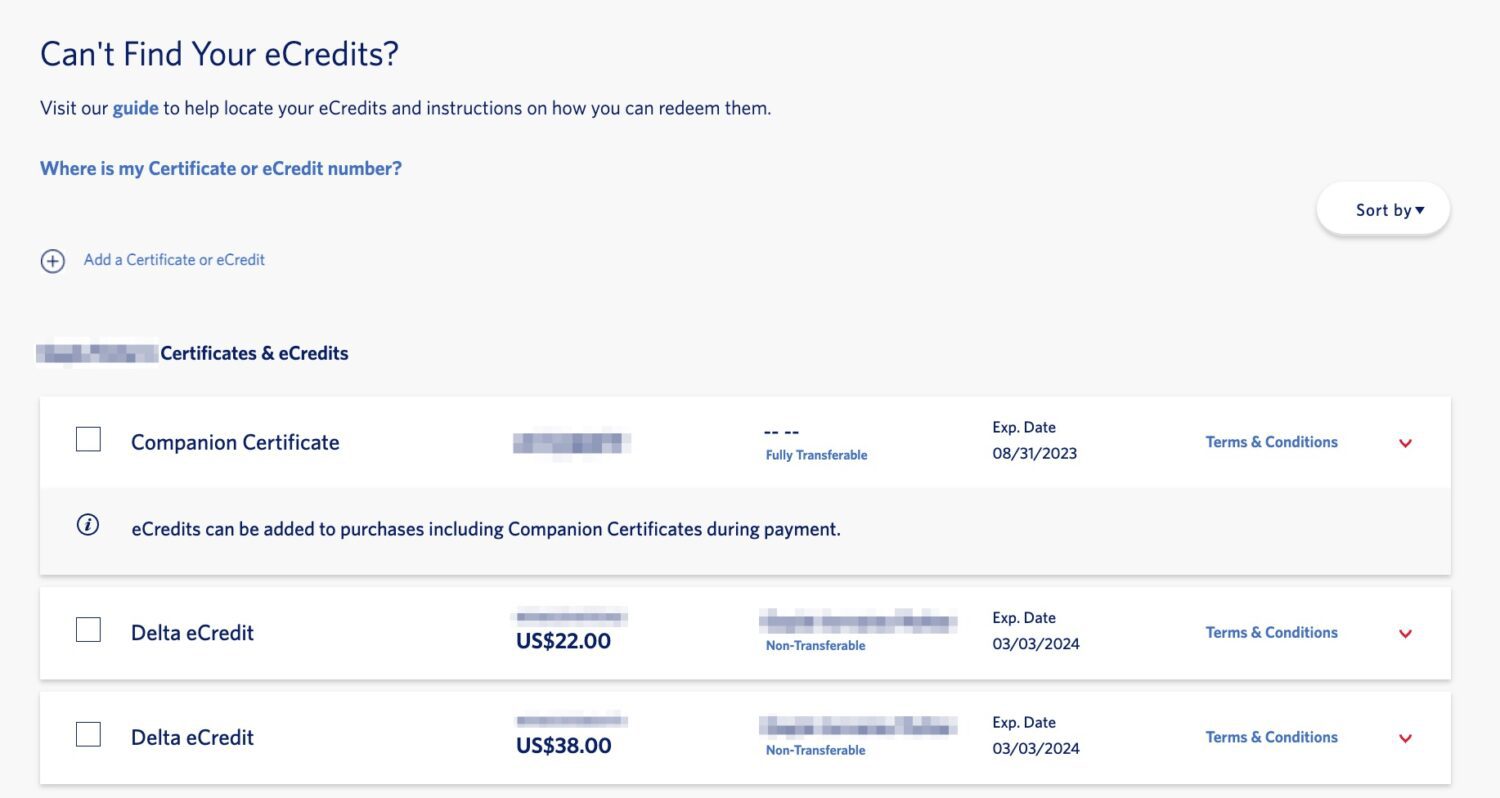Image resolution: width=1500 pixels, height=798 pixels.
Task: Click the Add a Certificate or eCredit button
Action: [x=174, y=260]
